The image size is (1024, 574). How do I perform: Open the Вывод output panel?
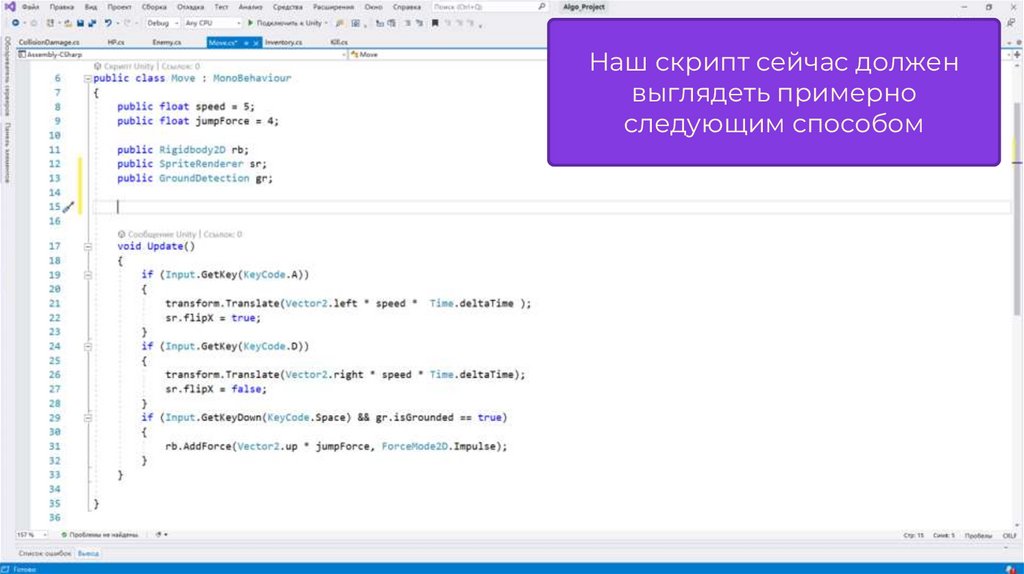coord(88,554)
